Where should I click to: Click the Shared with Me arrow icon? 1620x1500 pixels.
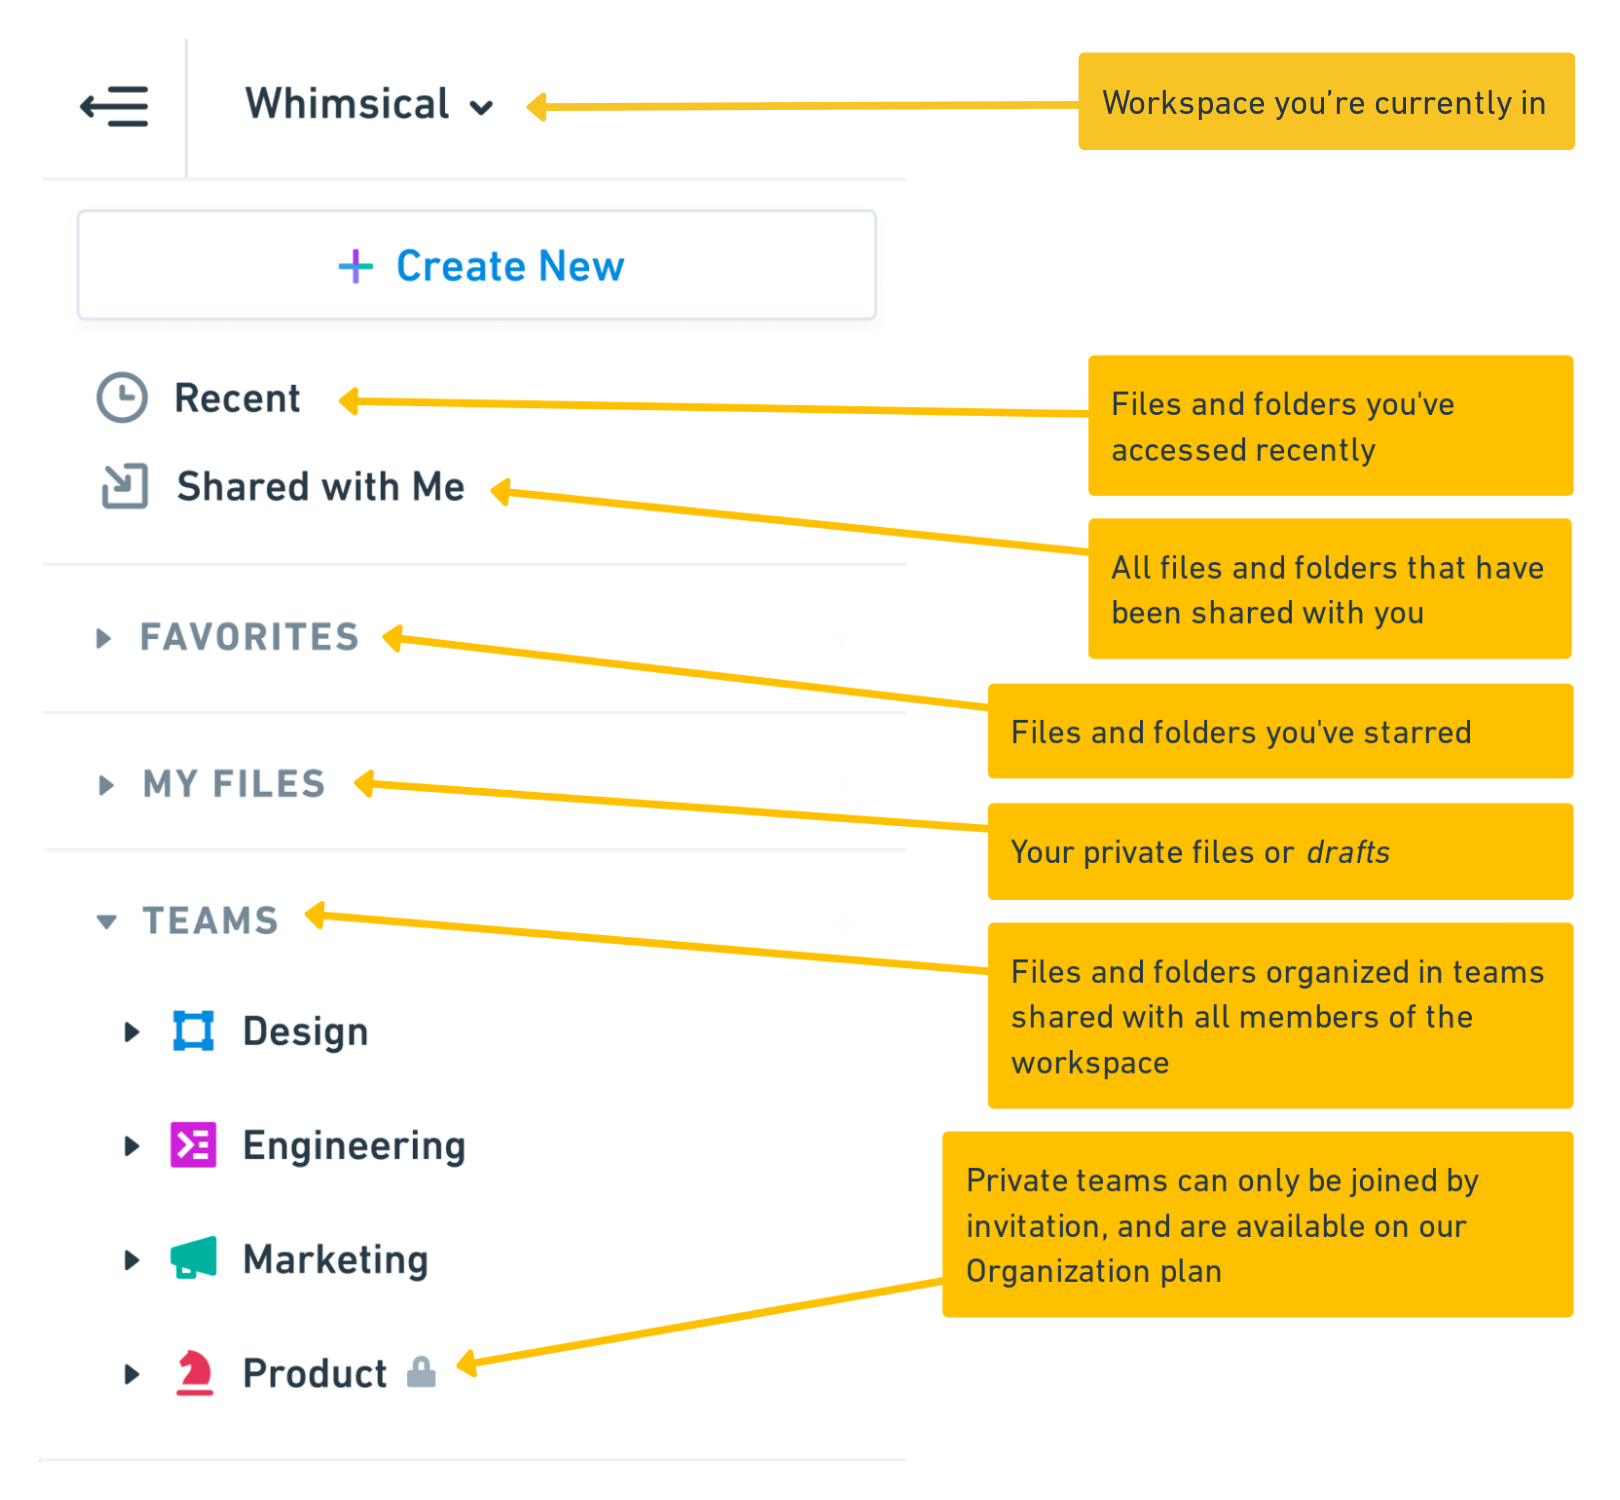click(122, 487)
